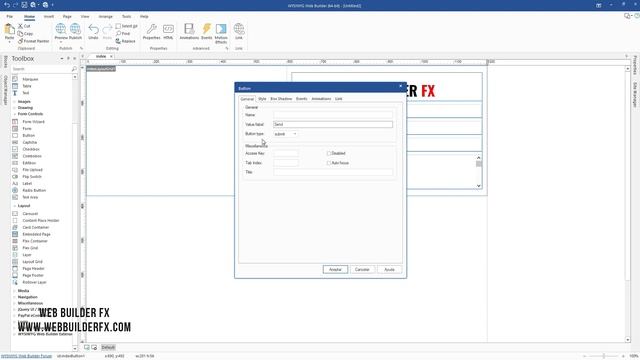The width and height of the screenshot is (640, 360).
Task: Switch to the Page ribbon tab
Action: click(67, 17)
